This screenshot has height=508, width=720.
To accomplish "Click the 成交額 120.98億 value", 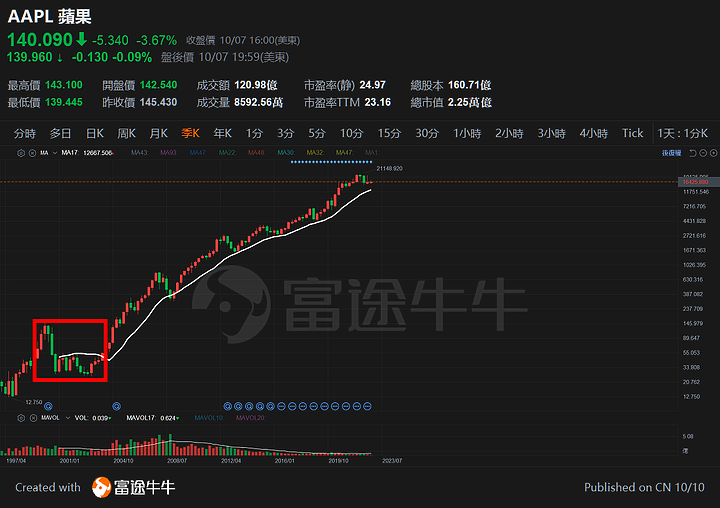I will tap(256, 85).
